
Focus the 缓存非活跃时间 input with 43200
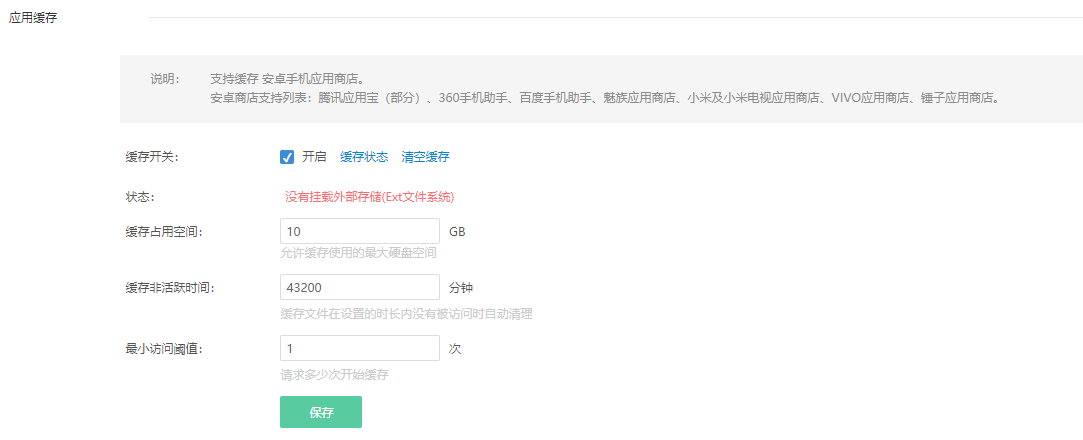360,287
